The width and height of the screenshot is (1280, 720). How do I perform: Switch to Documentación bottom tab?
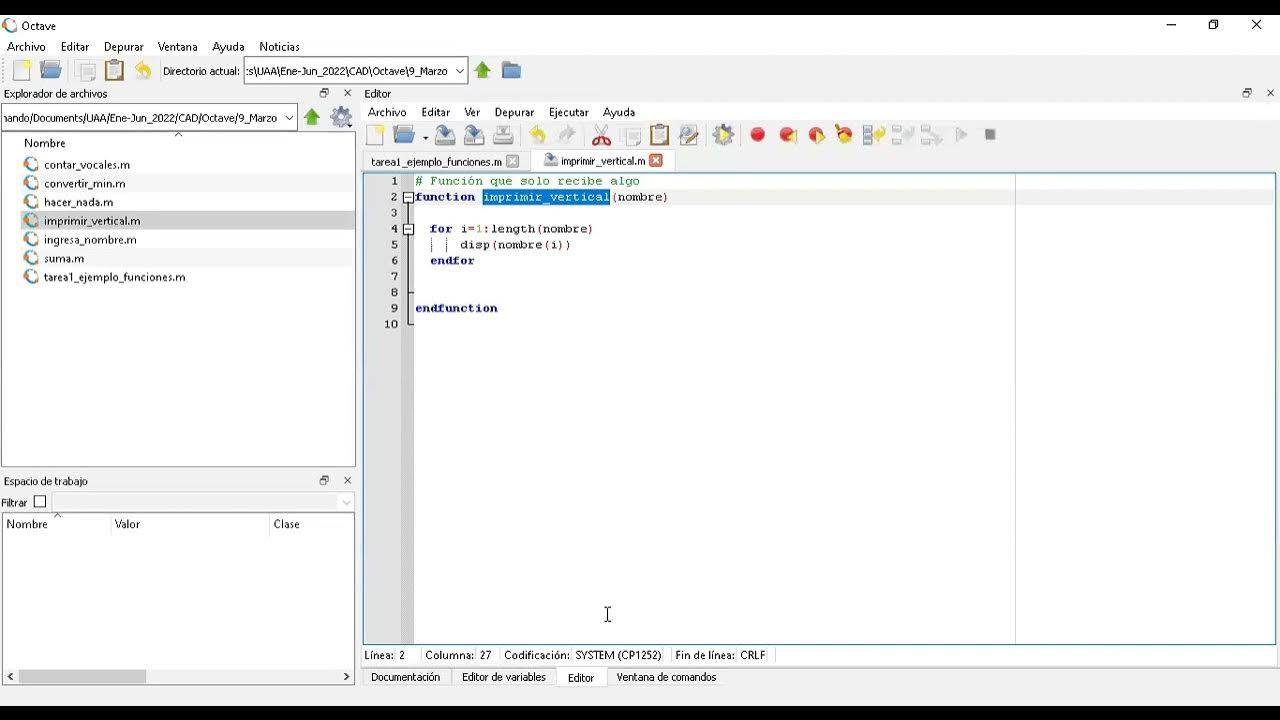coord(405,677)
